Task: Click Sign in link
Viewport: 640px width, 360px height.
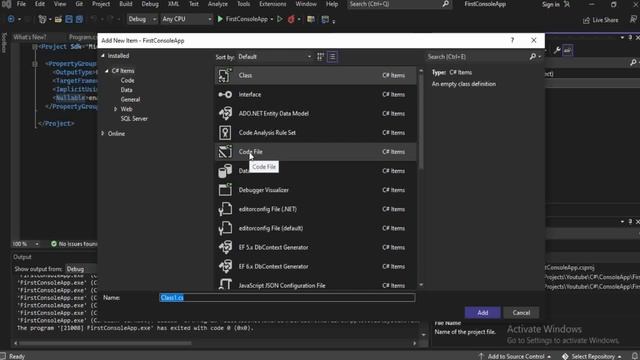Action: (x=551, y=4)
